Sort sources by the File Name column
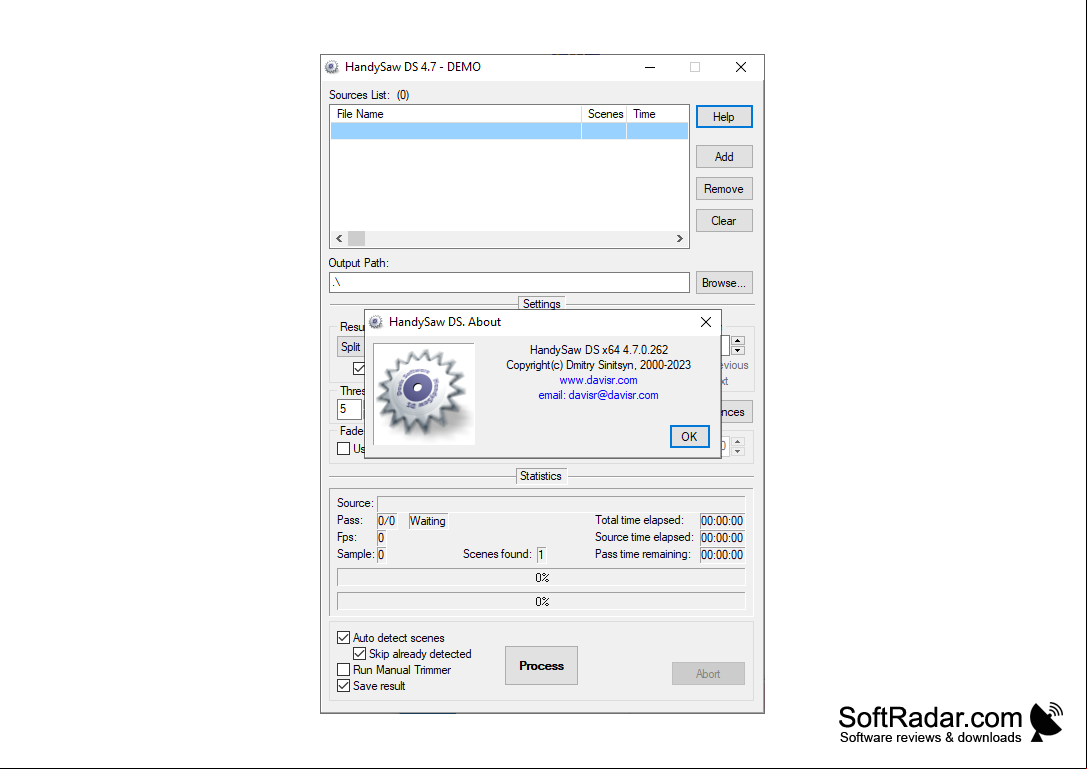 click(x=456, y=114)
